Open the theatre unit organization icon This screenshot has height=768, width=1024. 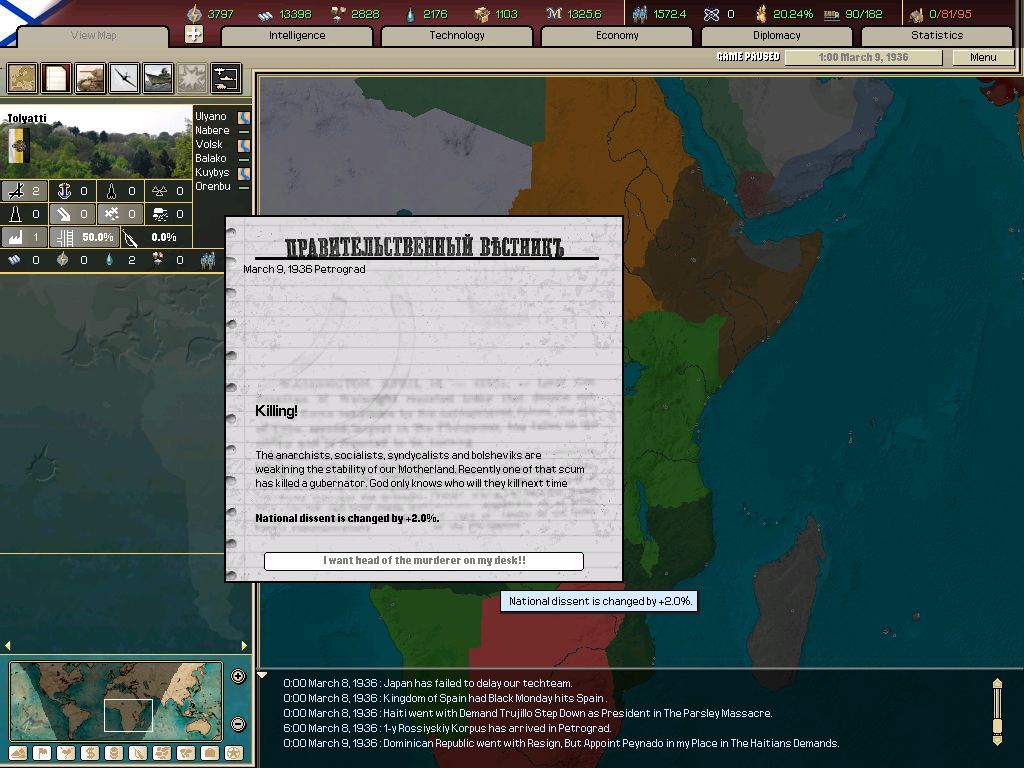tap(225, 78)
